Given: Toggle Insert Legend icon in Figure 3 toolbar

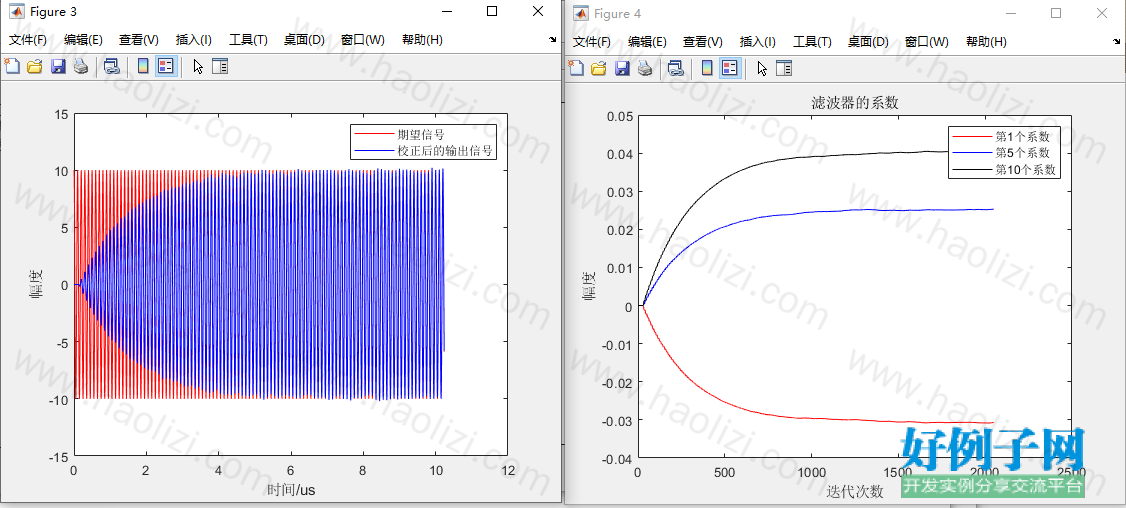Looking at the screenshot, I should (166, 67).
